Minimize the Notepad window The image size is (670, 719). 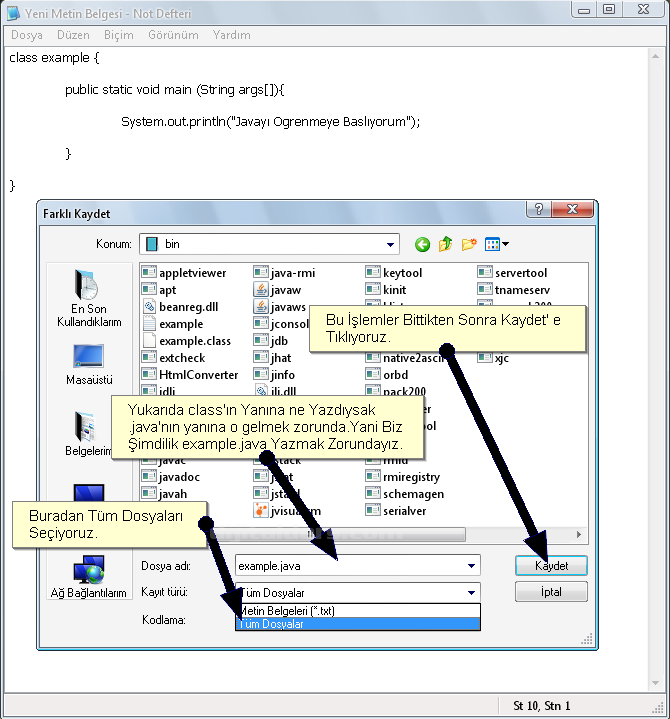[584, 10]
